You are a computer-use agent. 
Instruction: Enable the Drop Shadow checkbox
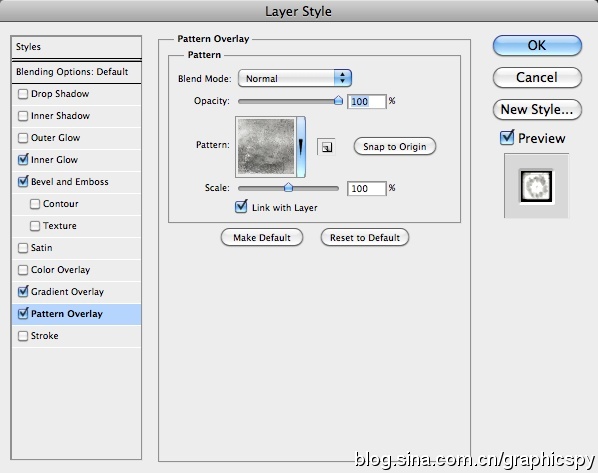pos(23,94)
